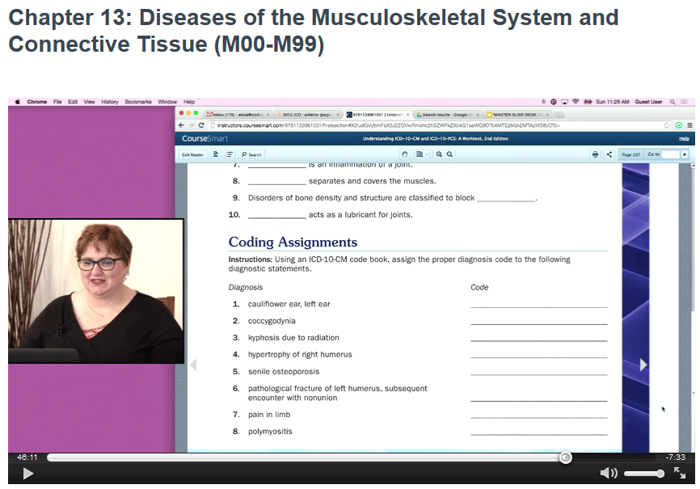This screenshot has height=489, width=700.
Task: Click the notes page icon beside Exit Reader
Action: 216,155
